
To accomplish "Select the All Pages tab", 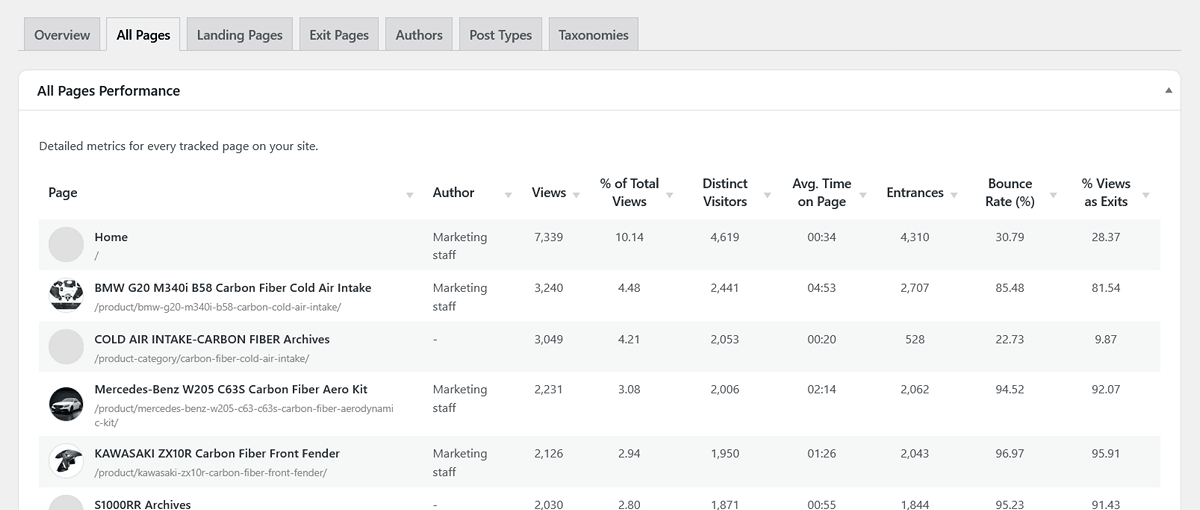I will [x=143, y=34].
